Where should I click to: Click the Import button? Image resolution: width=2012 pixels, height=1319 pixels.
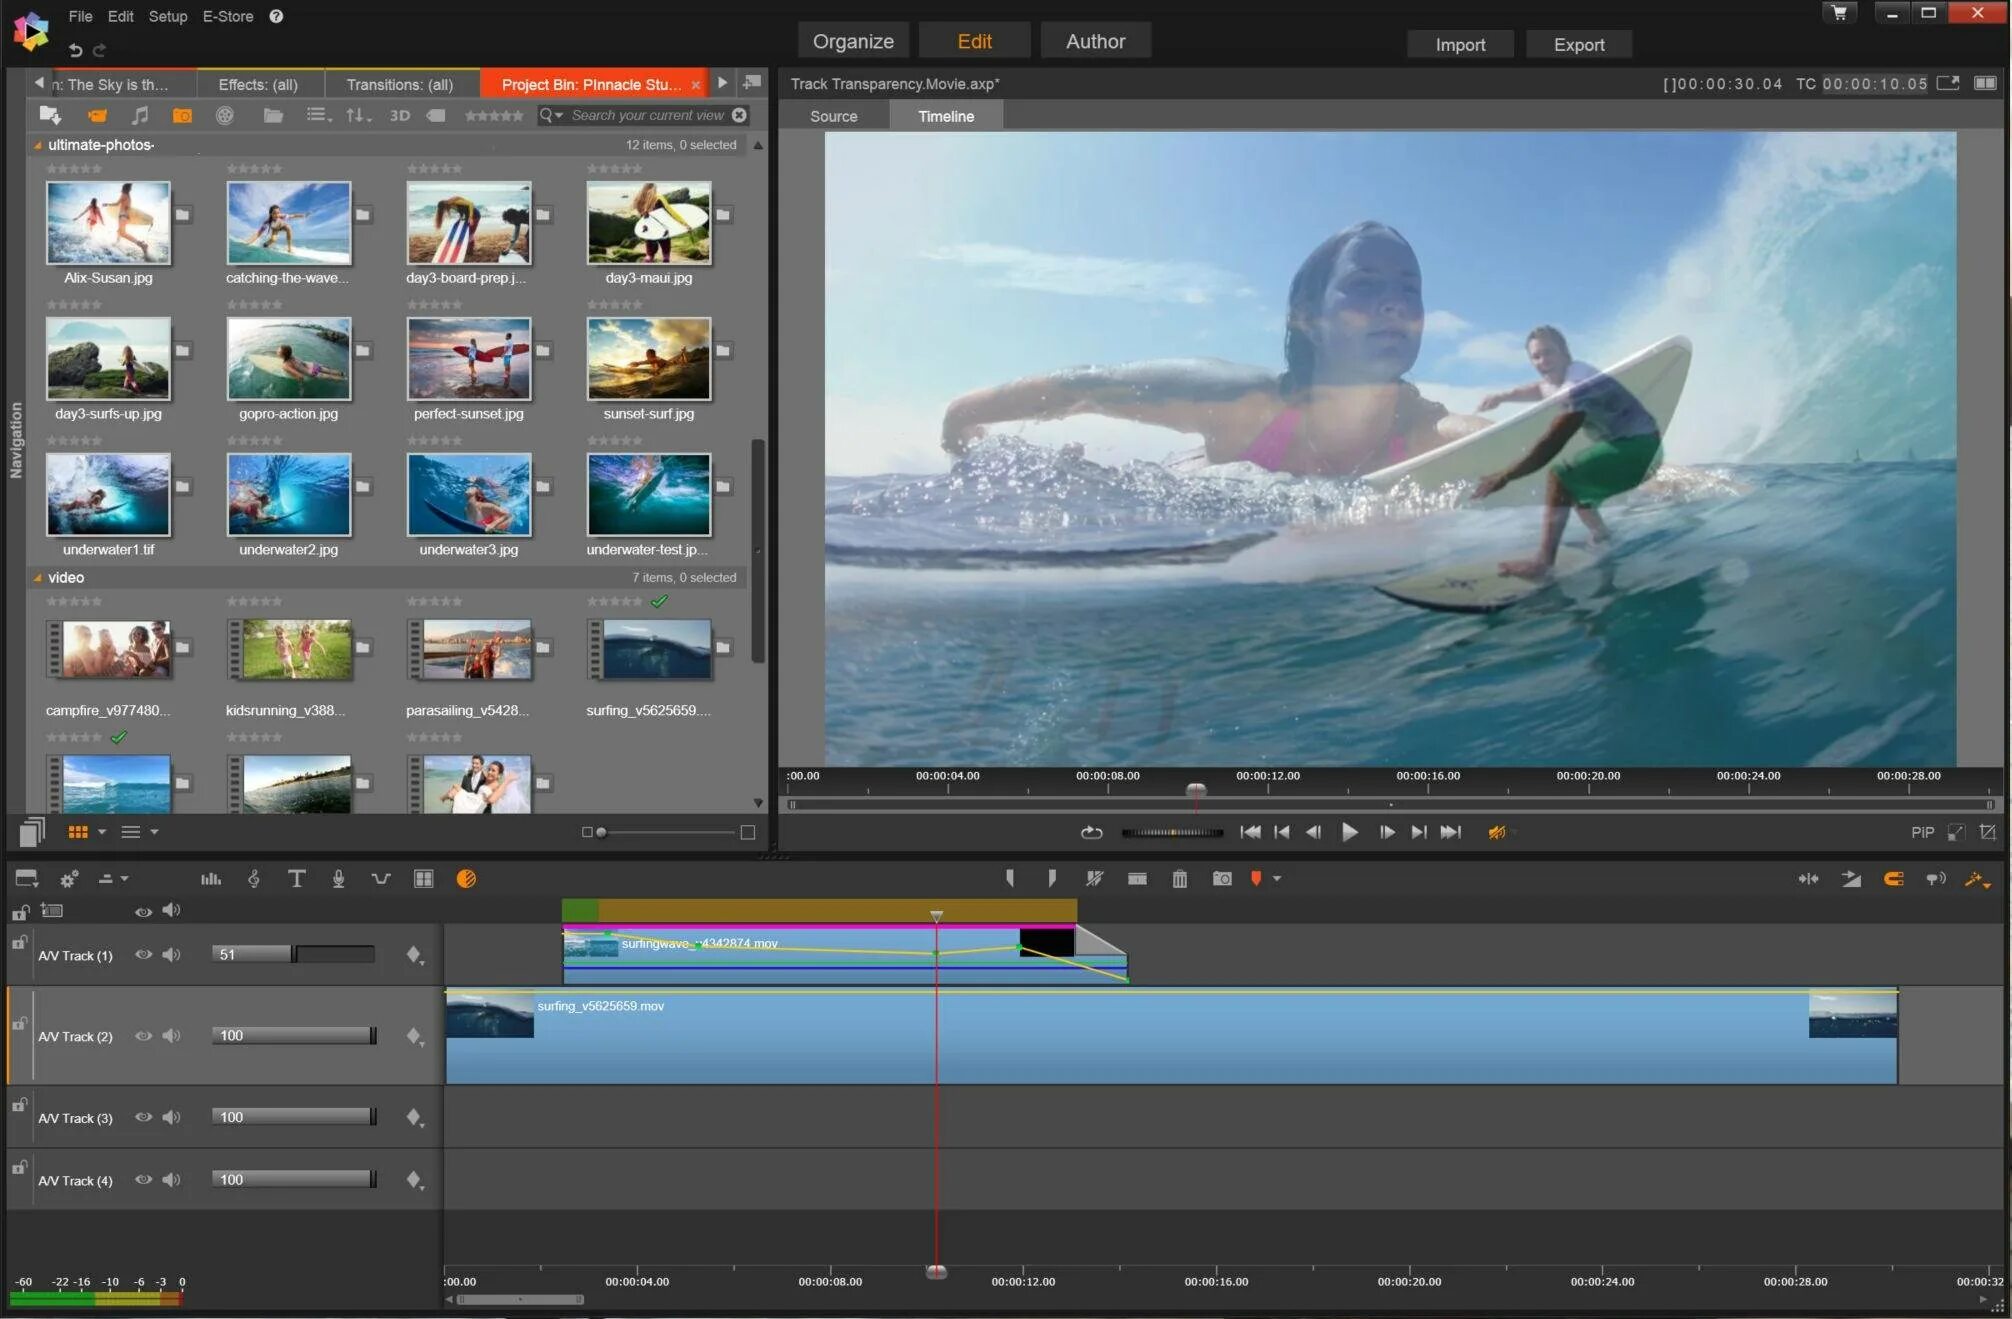tap(1460, 44)
